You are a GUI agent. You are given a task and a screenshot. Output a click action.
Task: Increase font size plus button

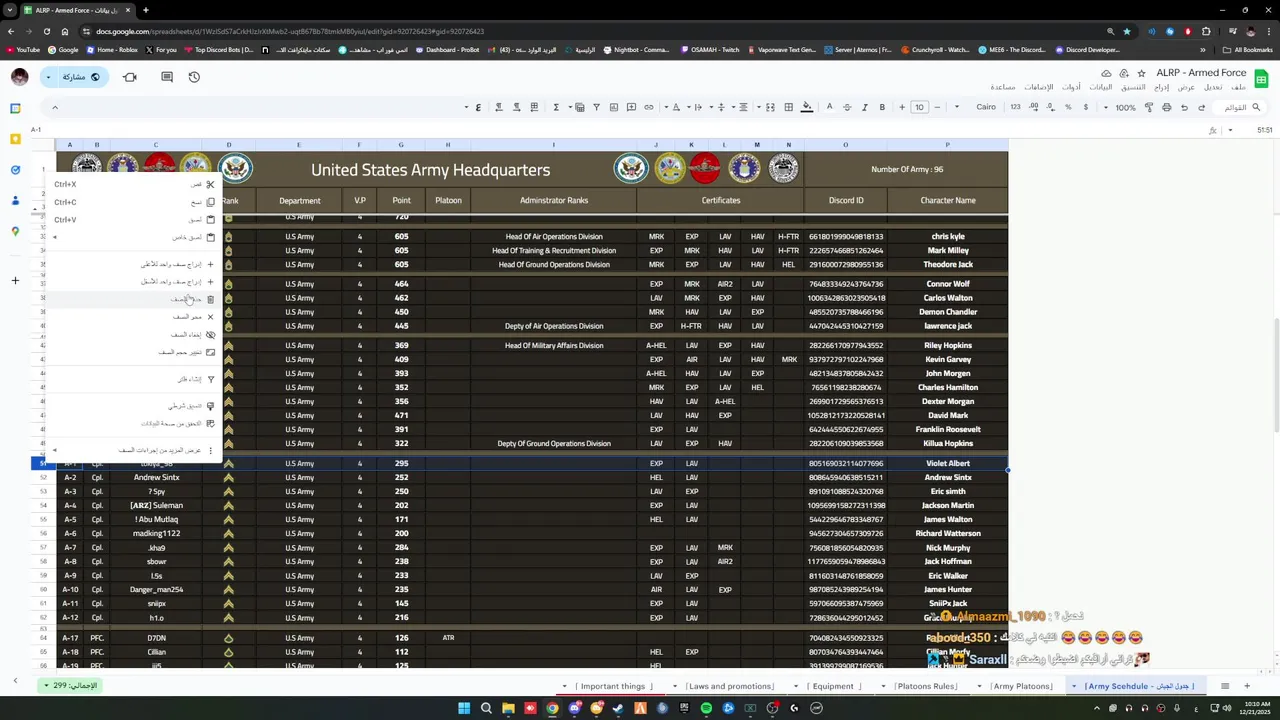pos(902,107)
